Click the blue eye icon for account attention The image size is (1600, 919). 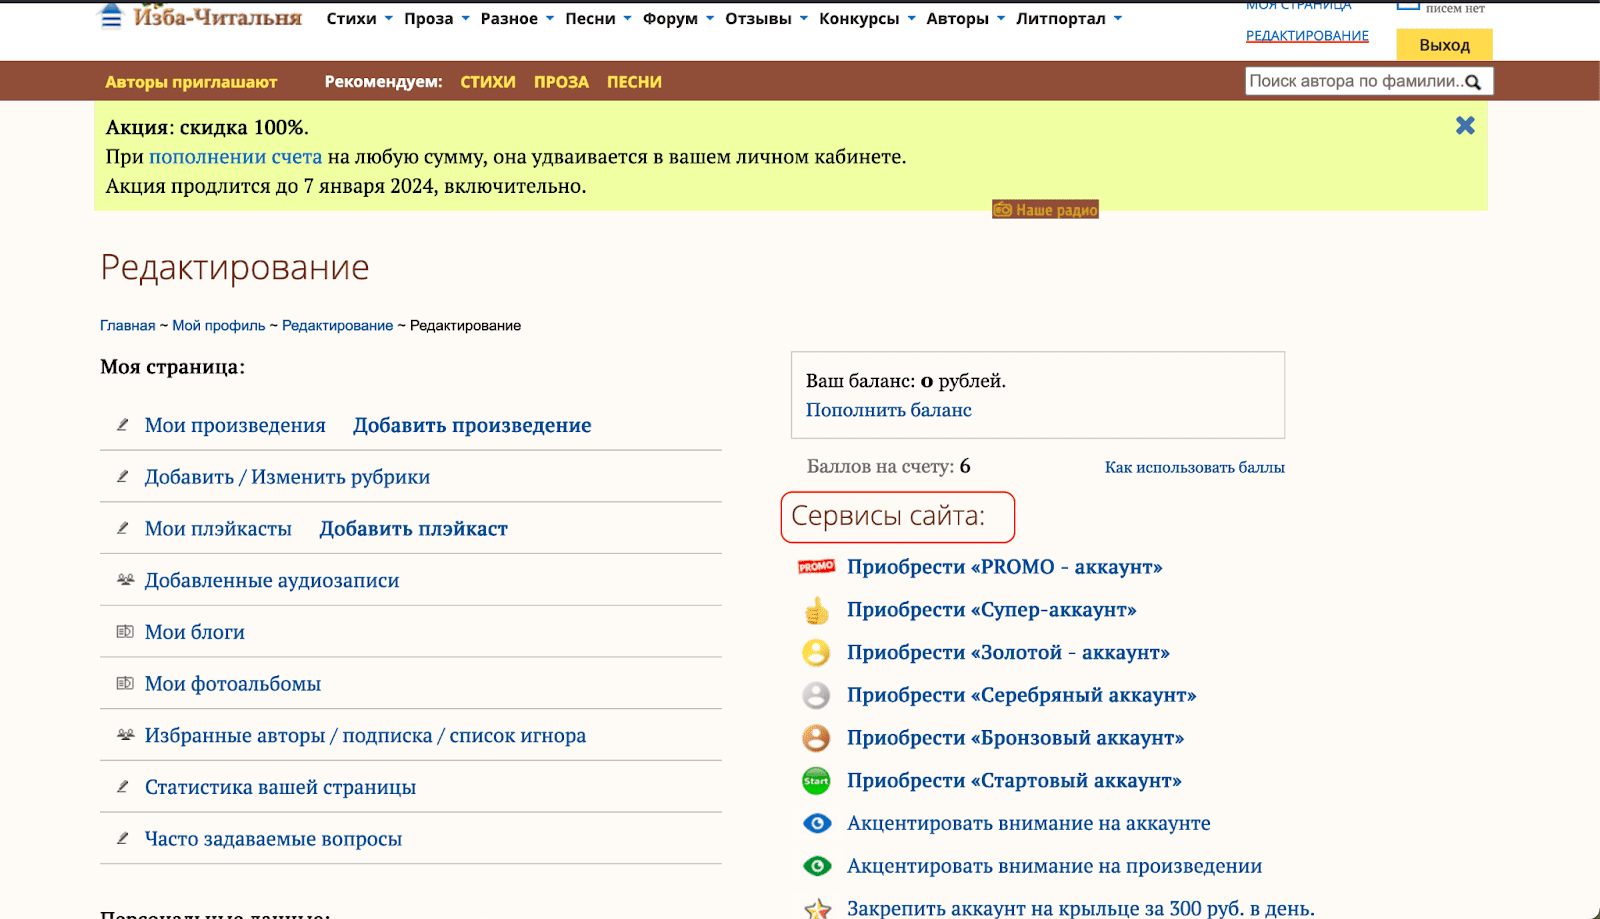tap(817, 823)
